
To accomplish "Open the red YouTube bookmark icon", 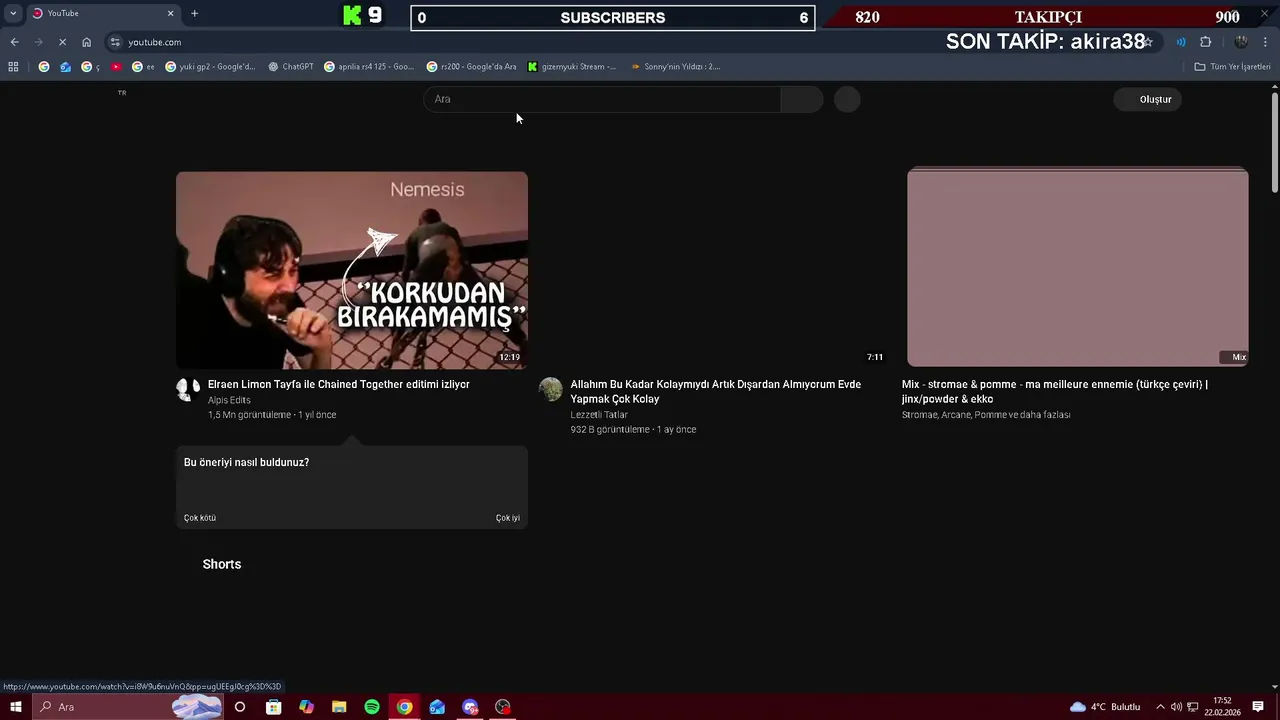I will (116, 67).
